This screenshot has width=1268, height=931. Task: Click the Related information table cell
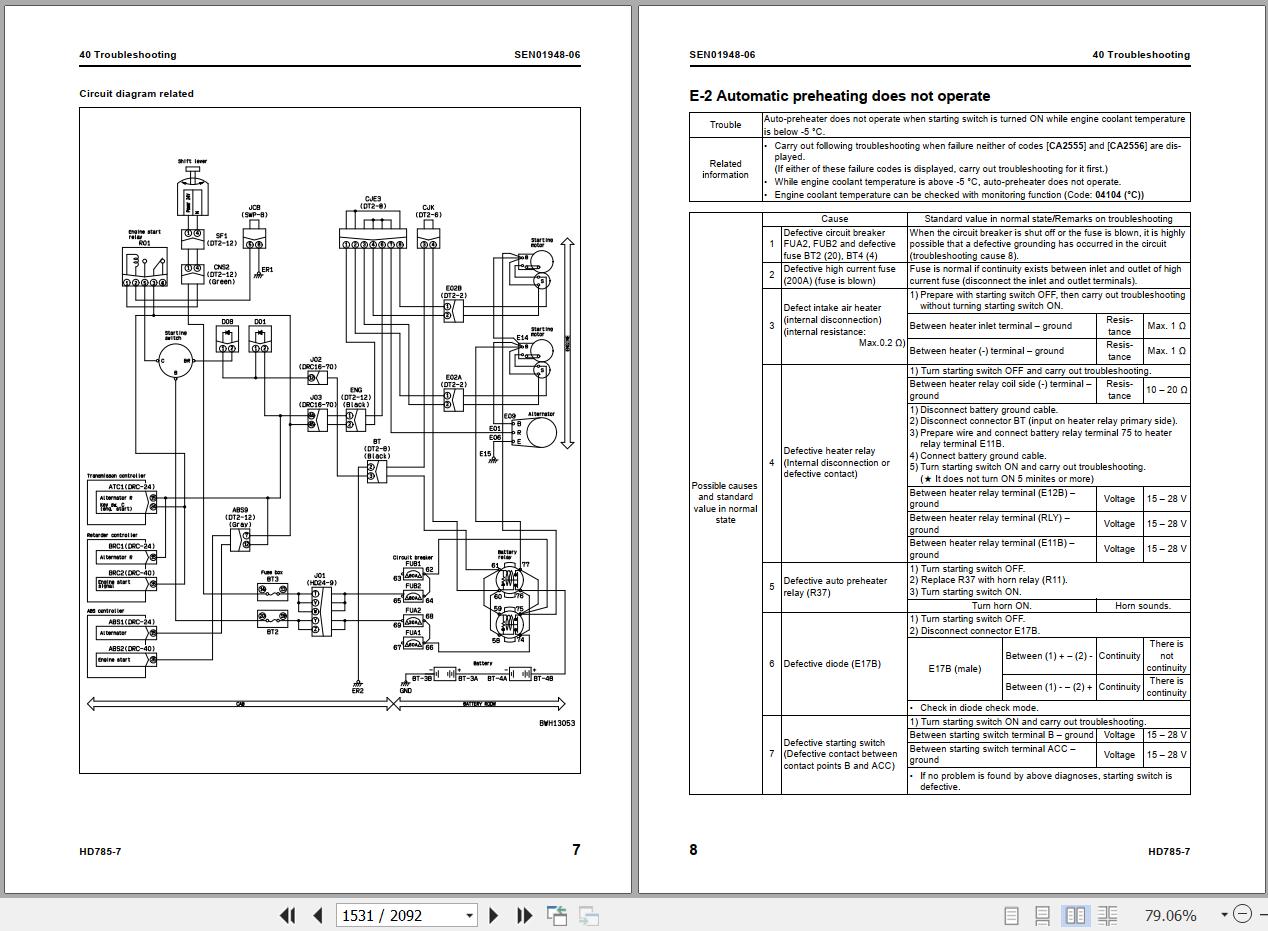click(726, 169)
